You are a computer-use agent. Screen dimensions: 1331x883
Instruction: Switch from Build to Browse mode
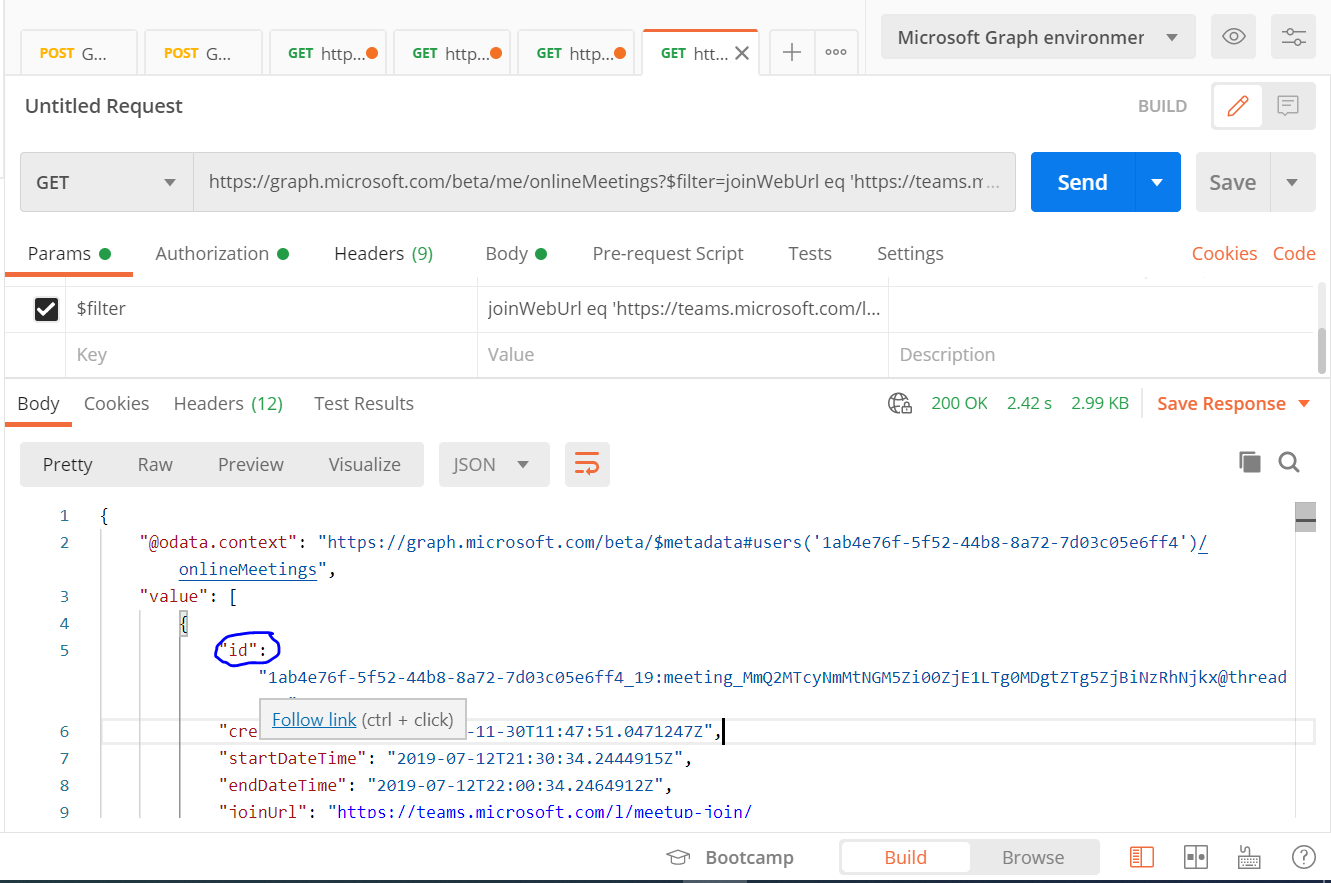click(1032, 857)
